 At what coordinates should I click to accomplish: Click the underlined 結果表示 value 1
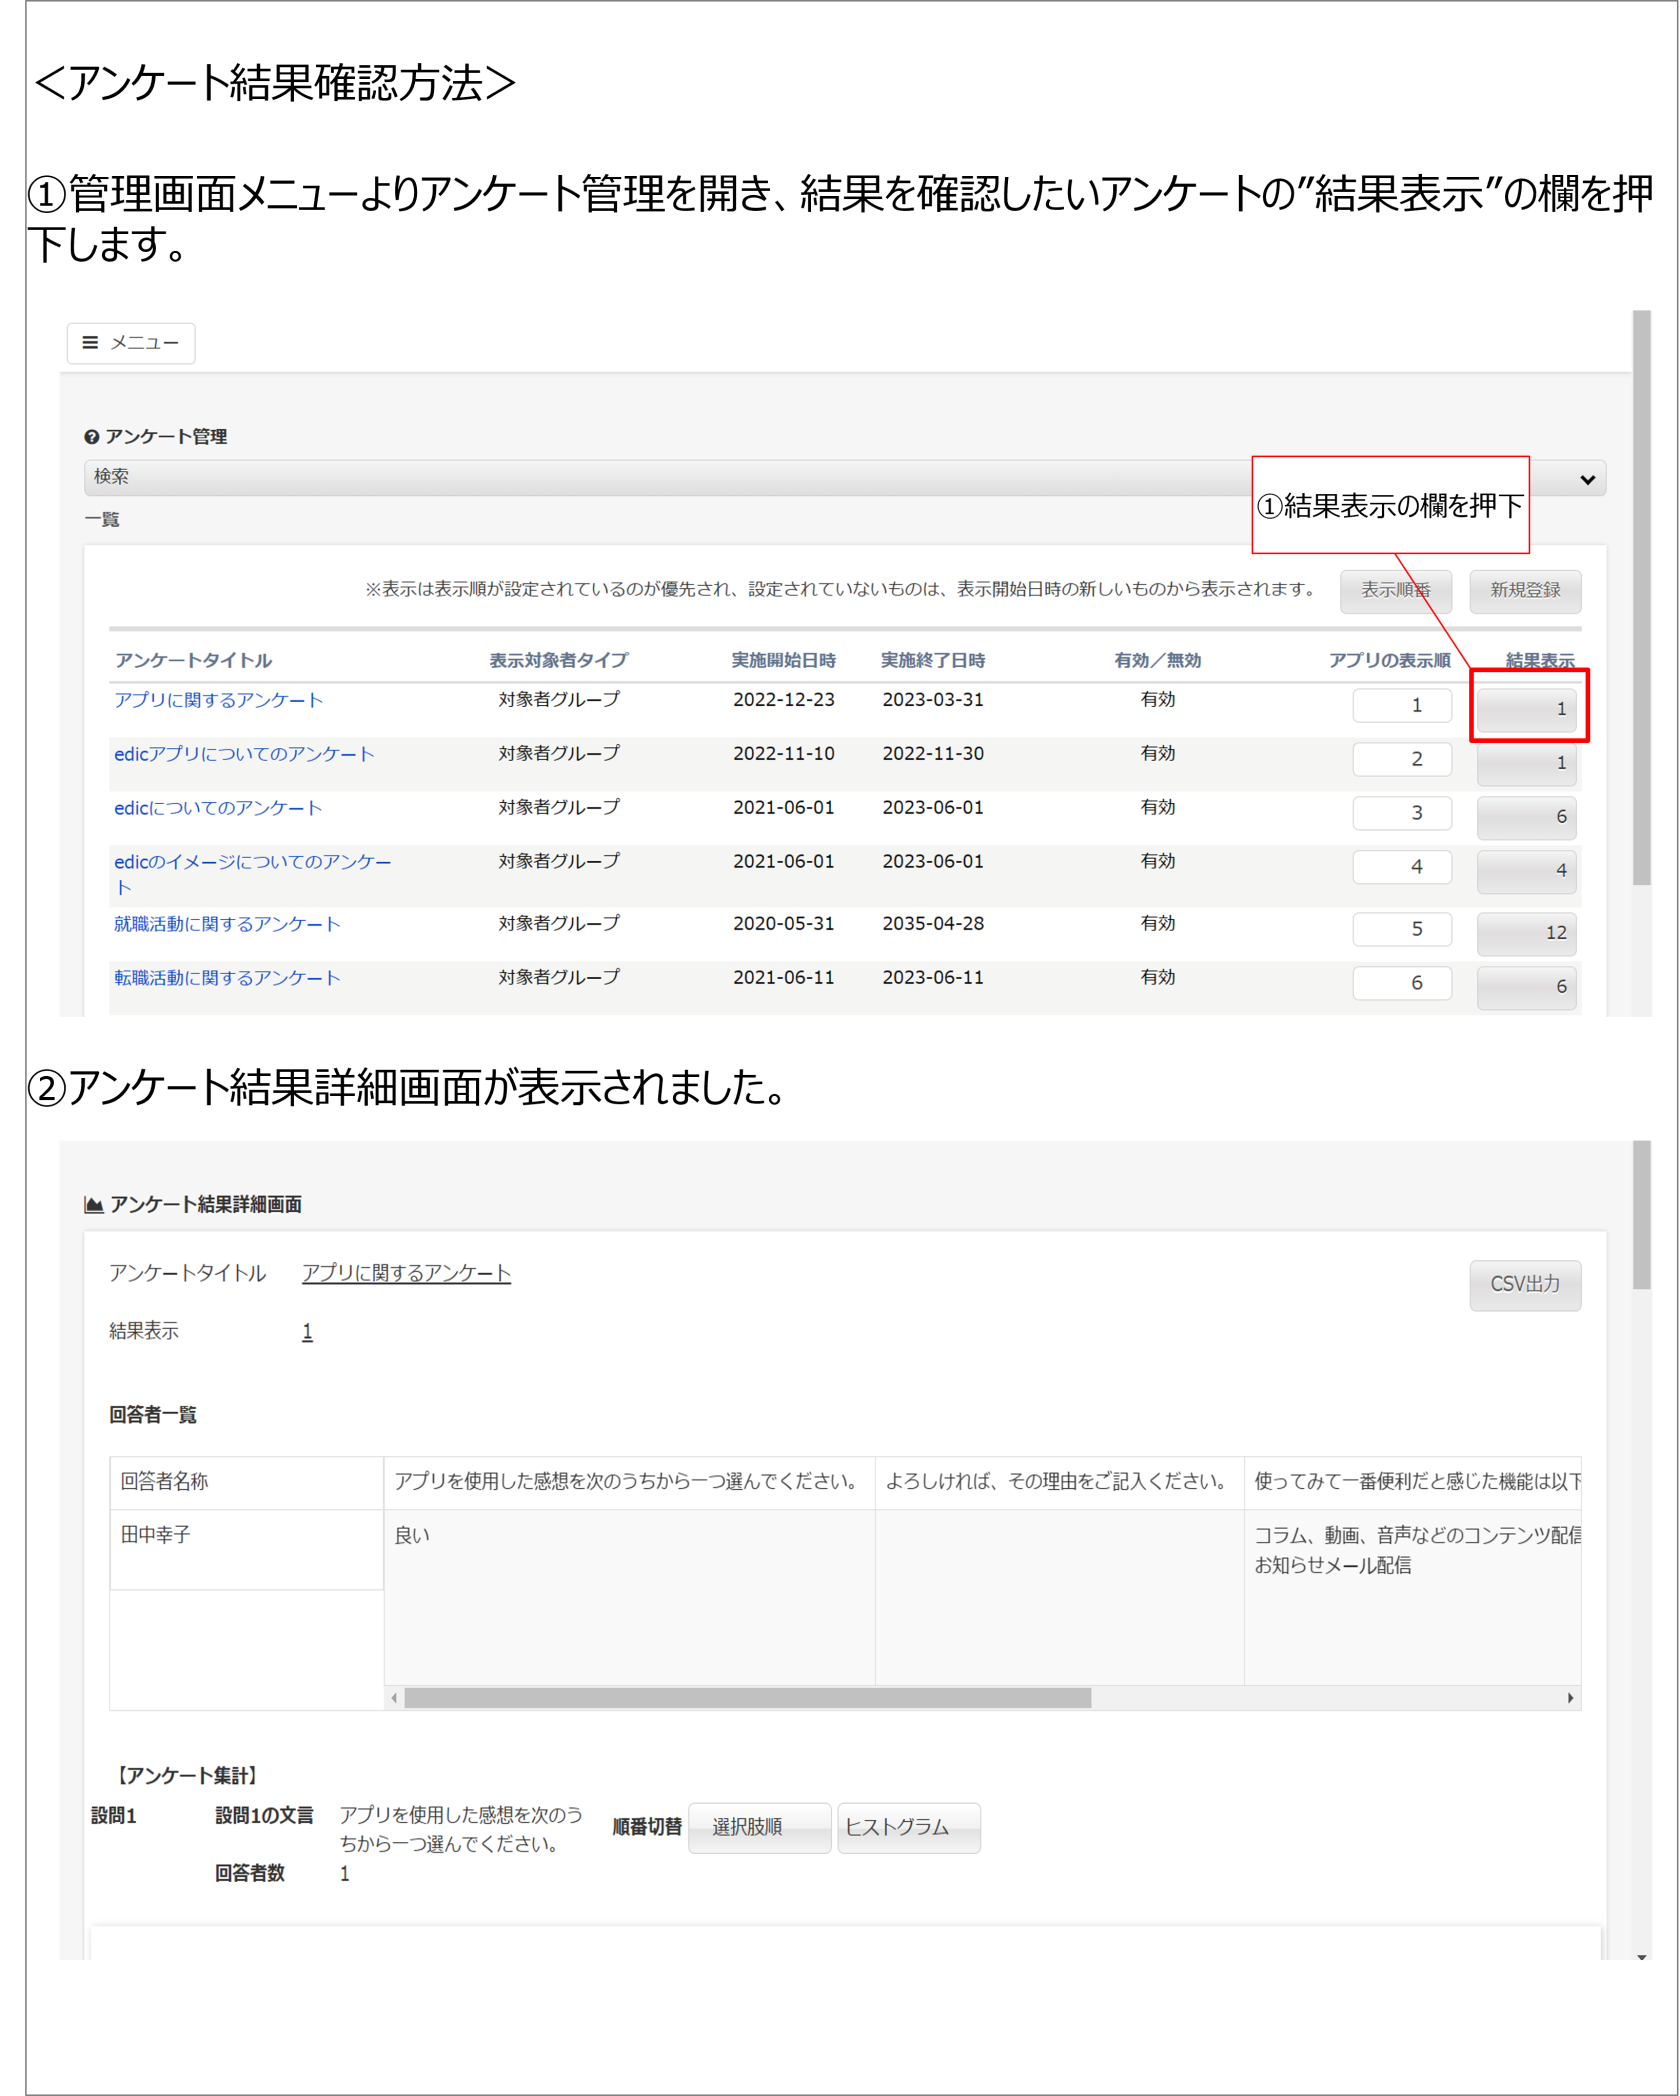coord(307,1332)
